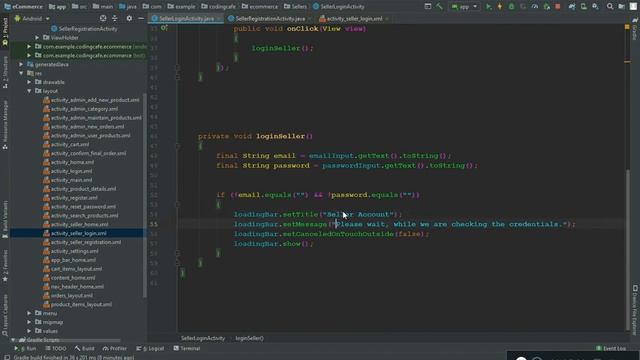Click the Make Project hammer icon

pos(439,7)
